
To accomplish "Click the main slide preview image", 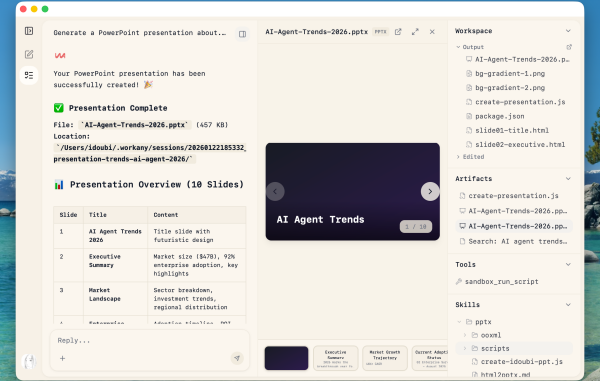I will [x=352, y=192].
